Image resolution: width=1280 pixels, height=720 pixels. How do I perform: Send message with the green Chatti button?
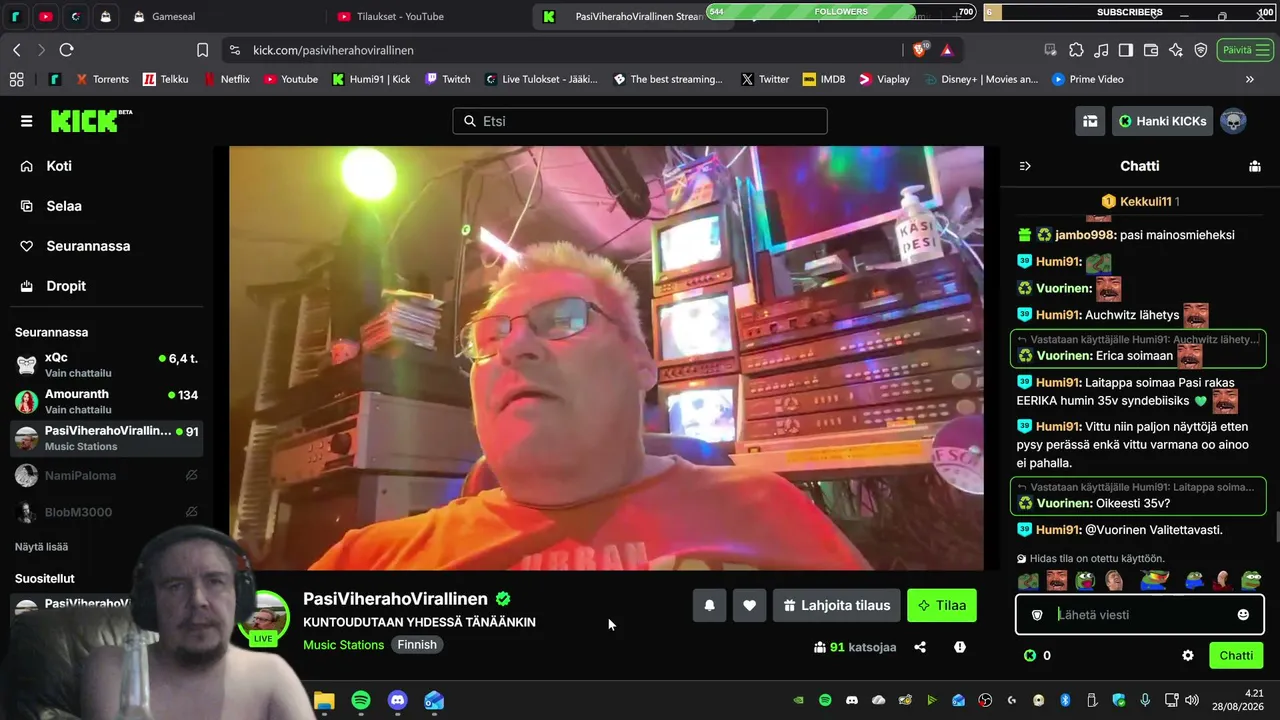point(1236,656)
